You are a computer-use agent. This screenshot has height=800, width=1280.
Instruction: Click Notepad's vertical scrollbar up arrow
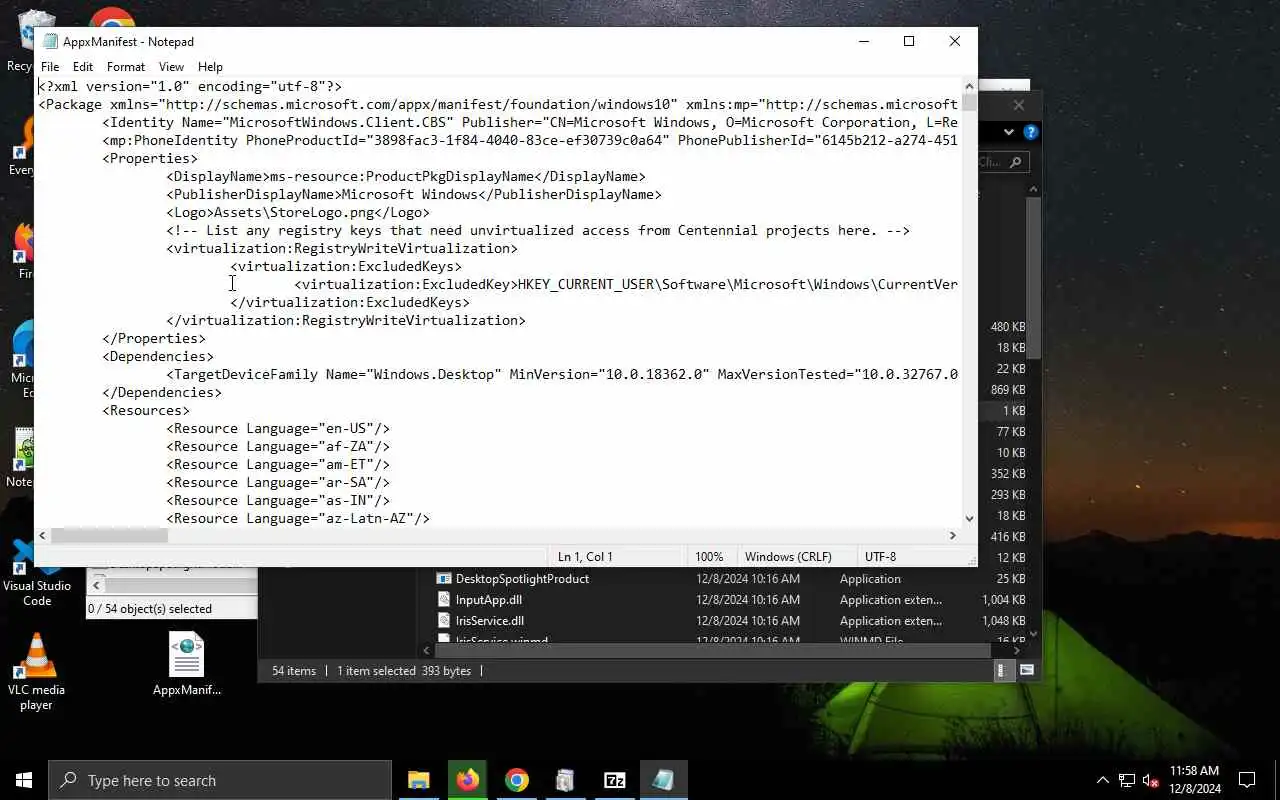969,87
